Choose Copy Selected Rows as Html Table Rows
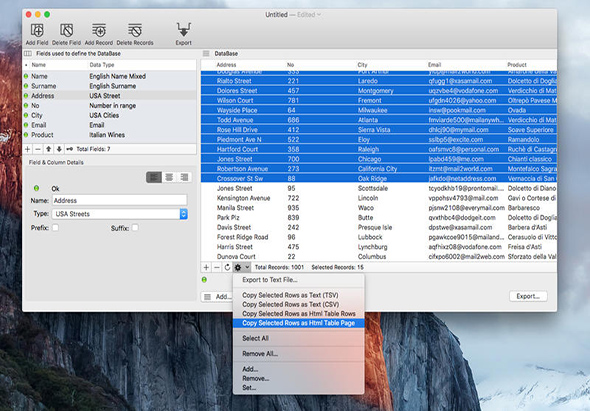590x411 pixels. pos(299,314)
